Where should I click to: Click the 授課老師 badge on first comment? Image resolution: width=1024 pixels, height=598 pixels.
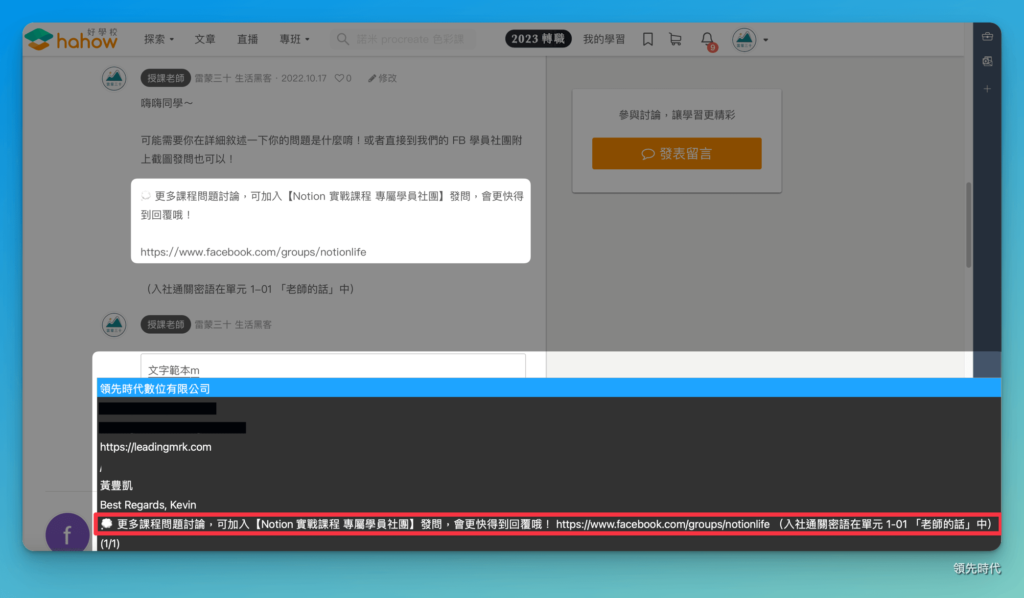pos(165,78)
